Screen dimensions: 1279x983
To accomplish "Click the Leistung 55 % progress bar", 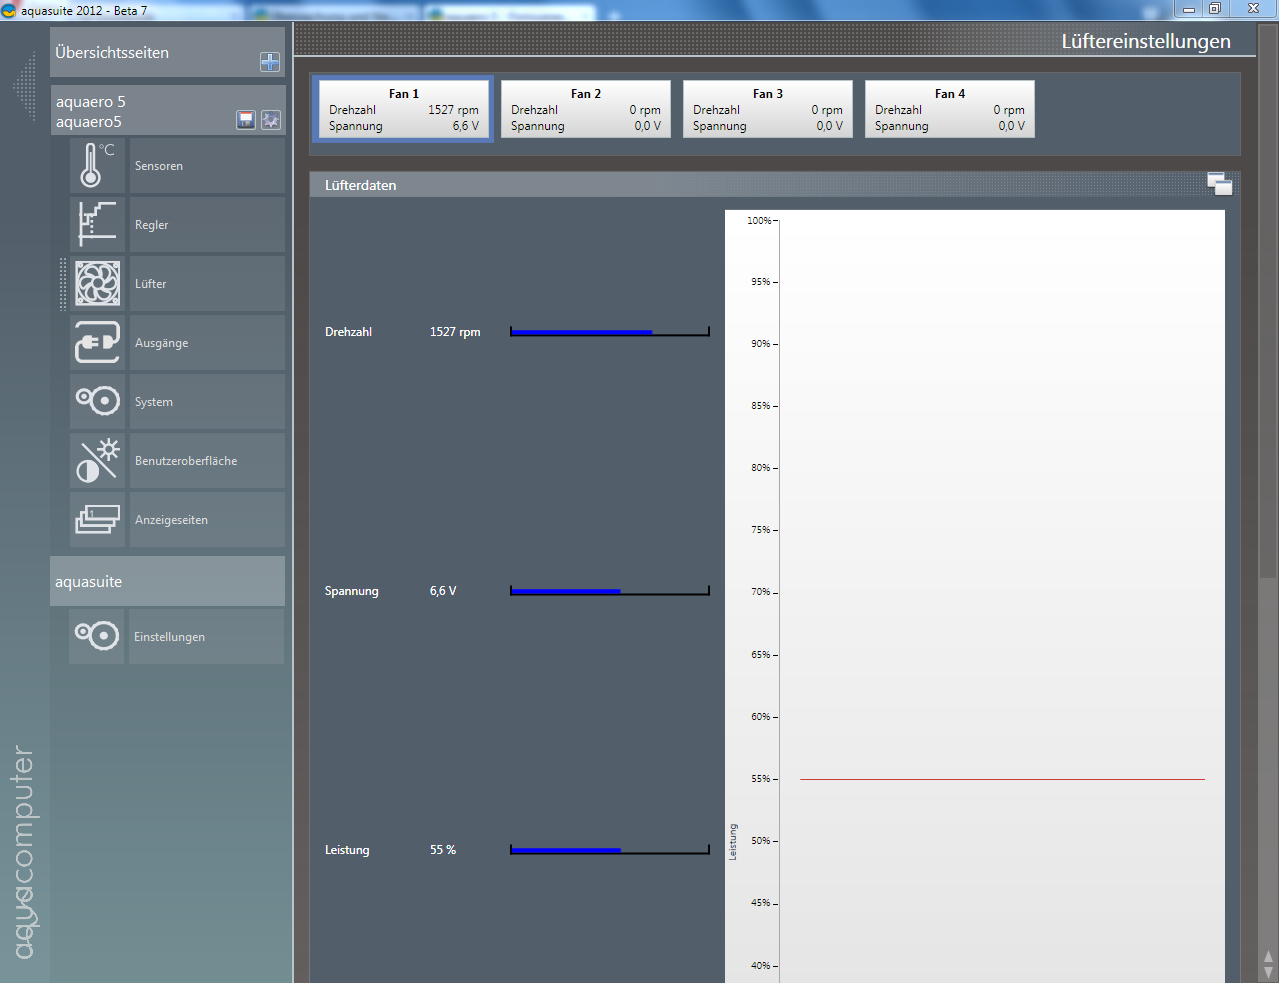I will click(x=609, y=850).
